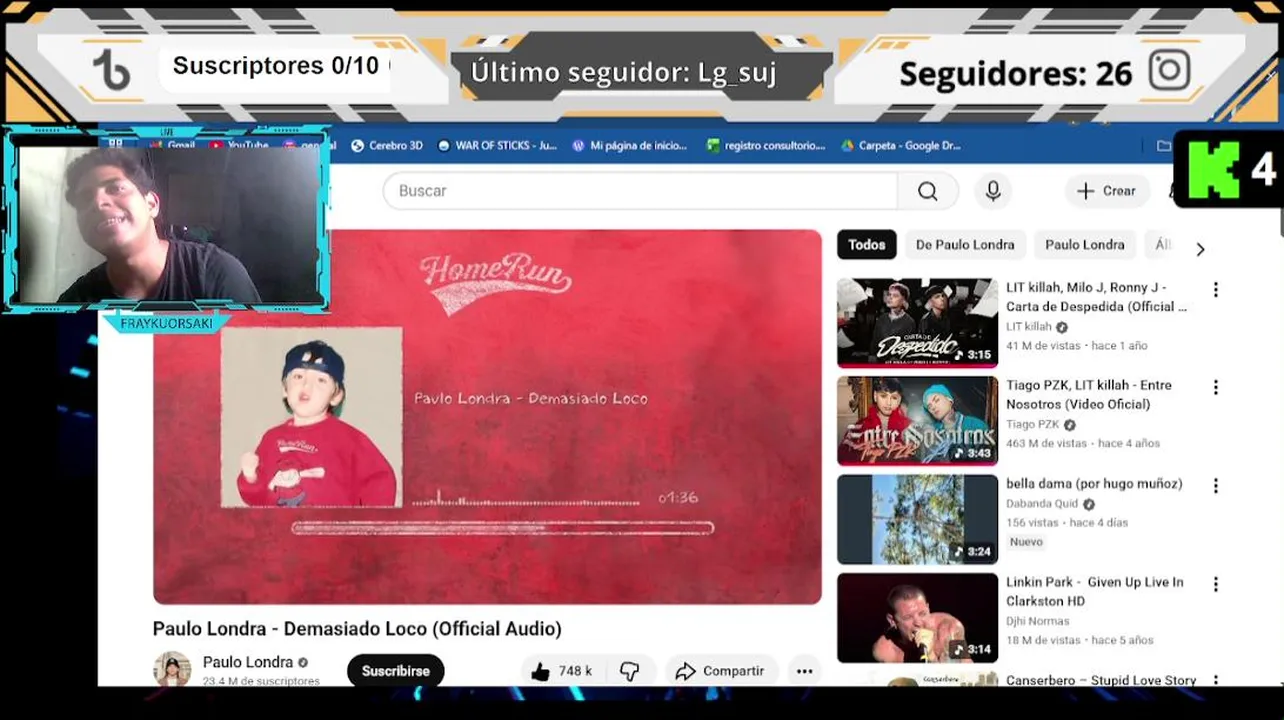Activate voice search microphone icon

(x=993, y=191)
